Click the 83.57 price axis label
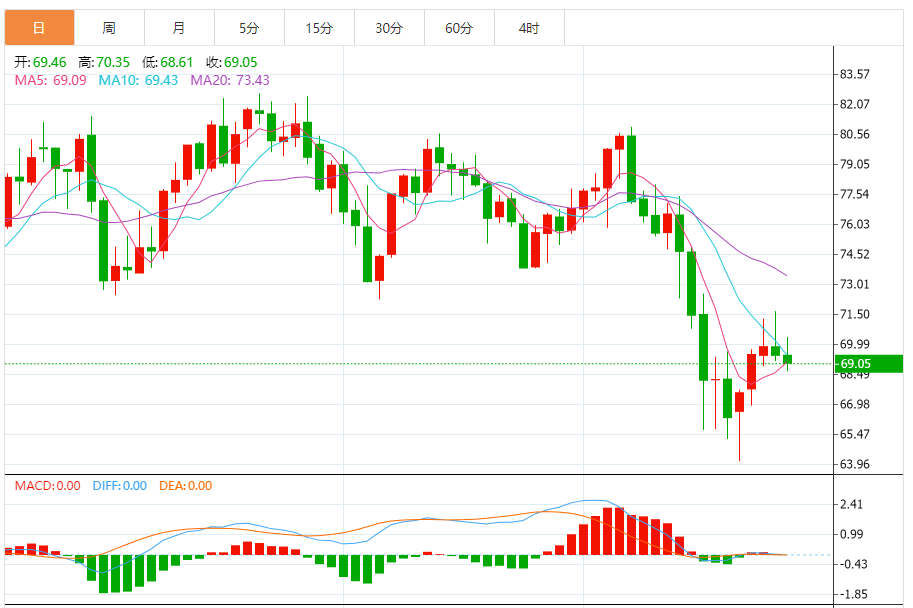This screenshot has height=608, width=913. tap(855, 74)
